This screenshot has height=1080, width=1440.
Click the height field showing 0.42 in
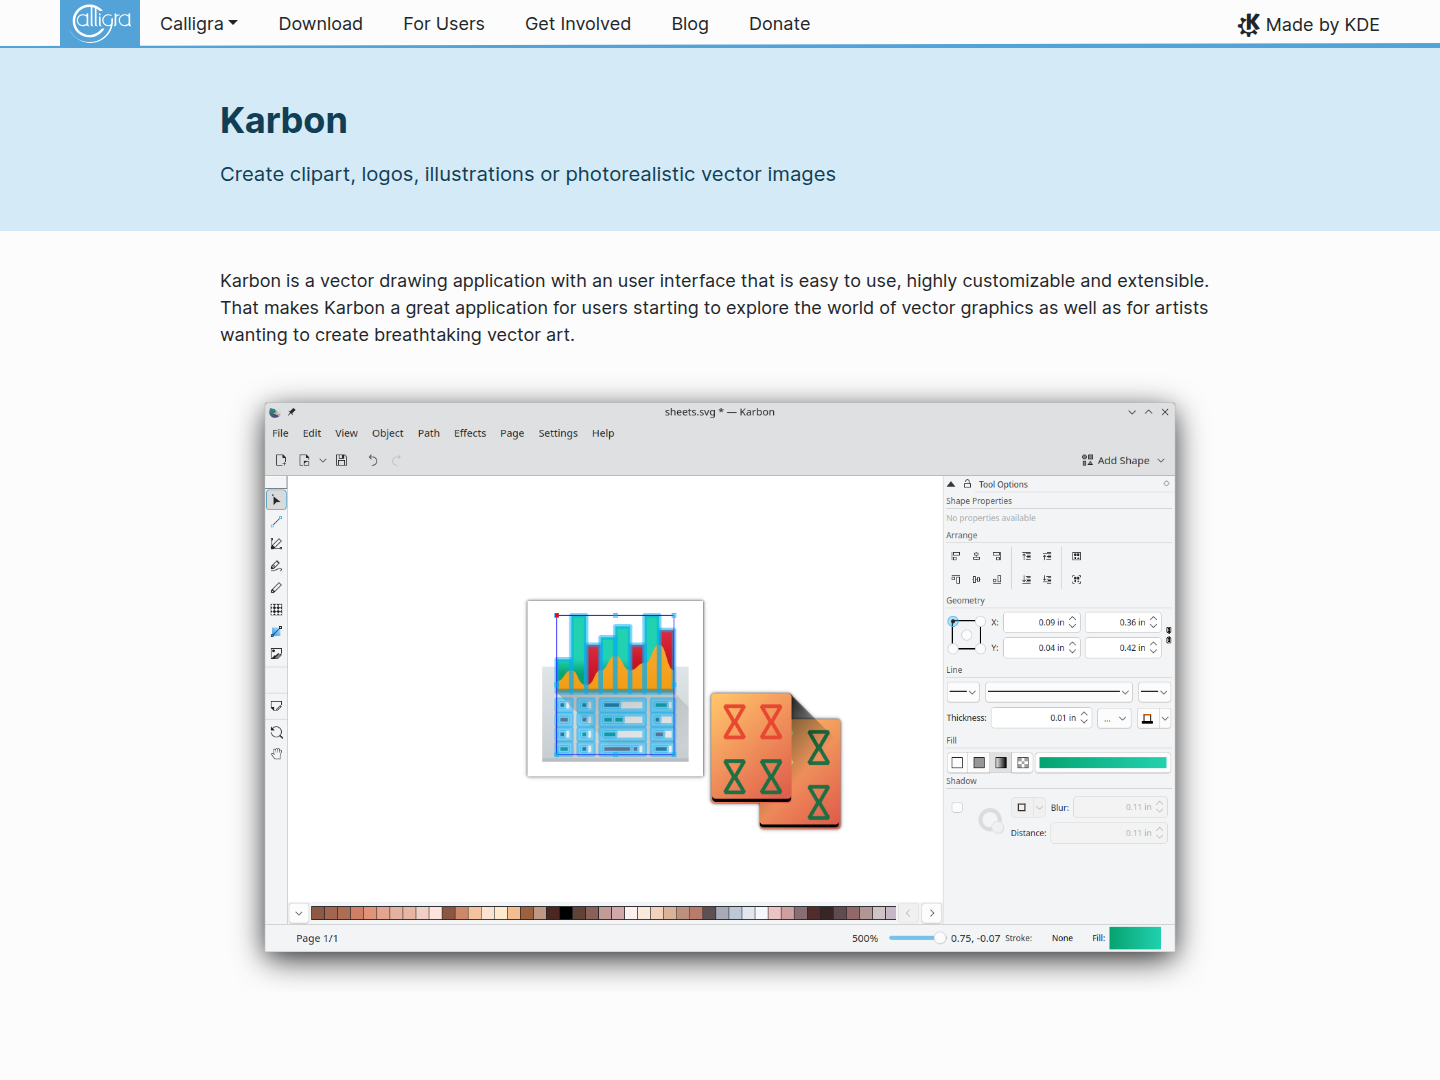point(1123,648)
